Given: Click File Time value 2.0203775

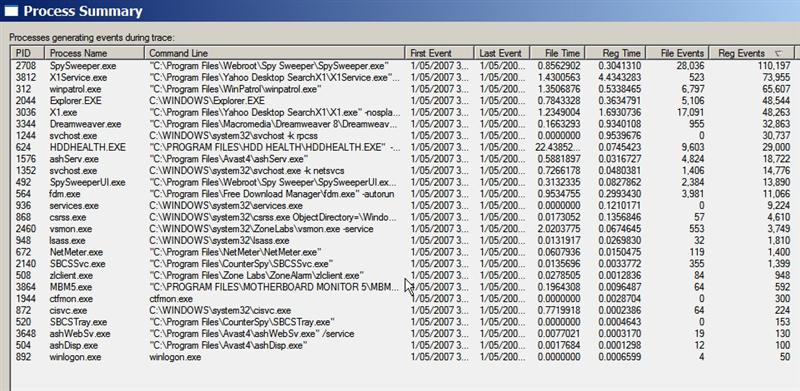Looking at the screenshot, I should 559,229.
